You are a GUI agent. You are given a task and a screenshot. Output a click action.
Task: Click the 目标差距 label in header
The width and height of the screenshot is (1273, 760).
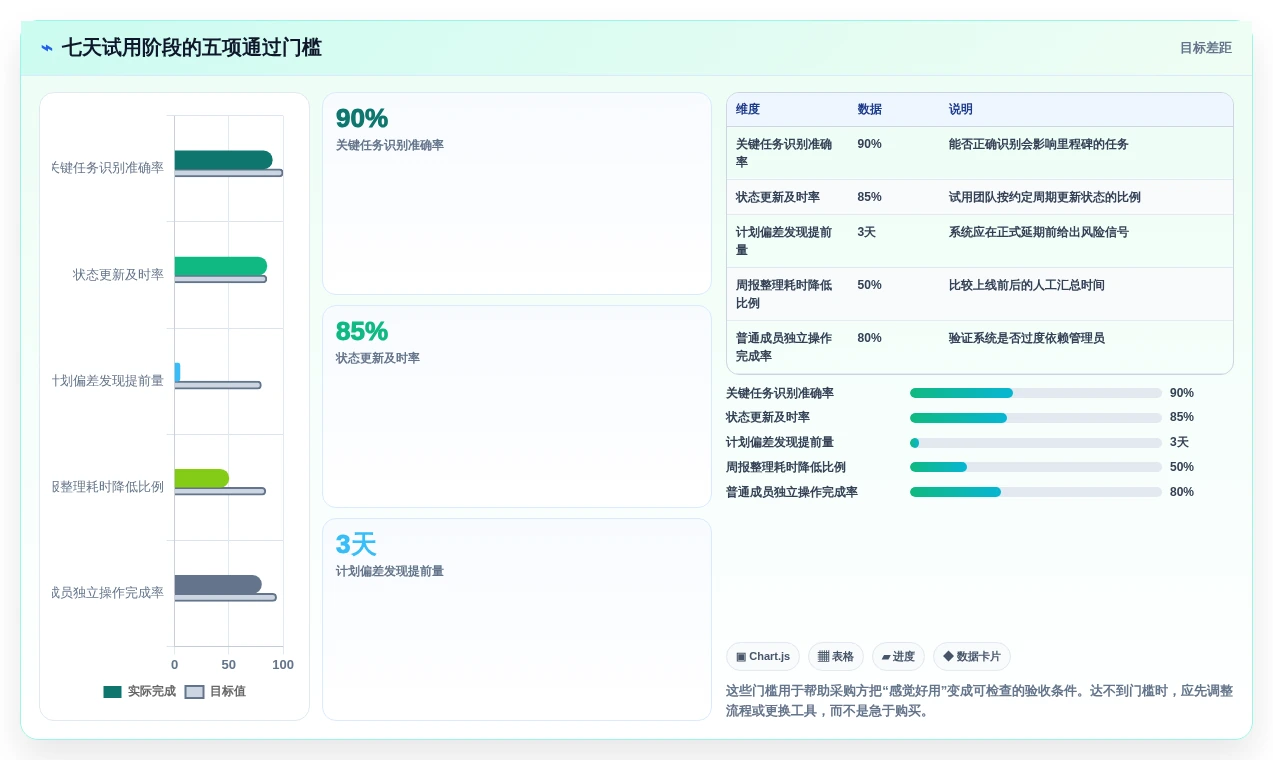pos(1205,48)
